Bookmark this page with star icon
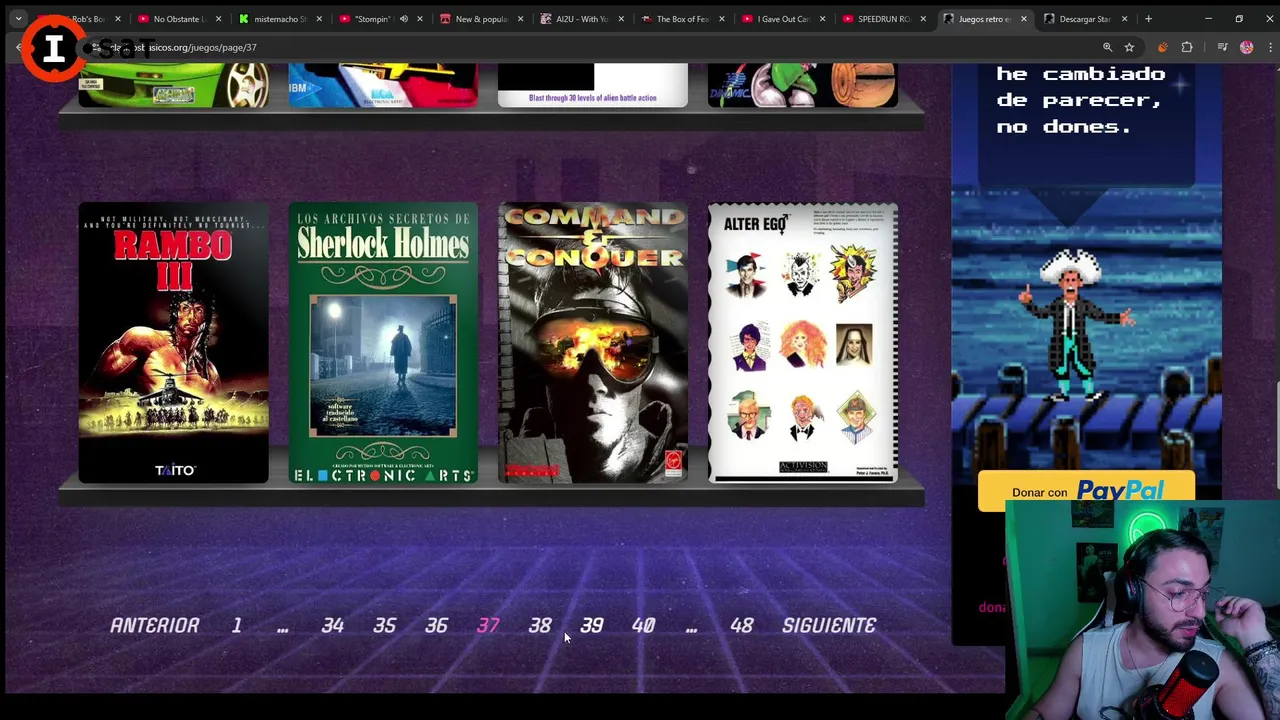Image resolution: width=1280 pixels, height=720 pixels. tap(1129, 47)
